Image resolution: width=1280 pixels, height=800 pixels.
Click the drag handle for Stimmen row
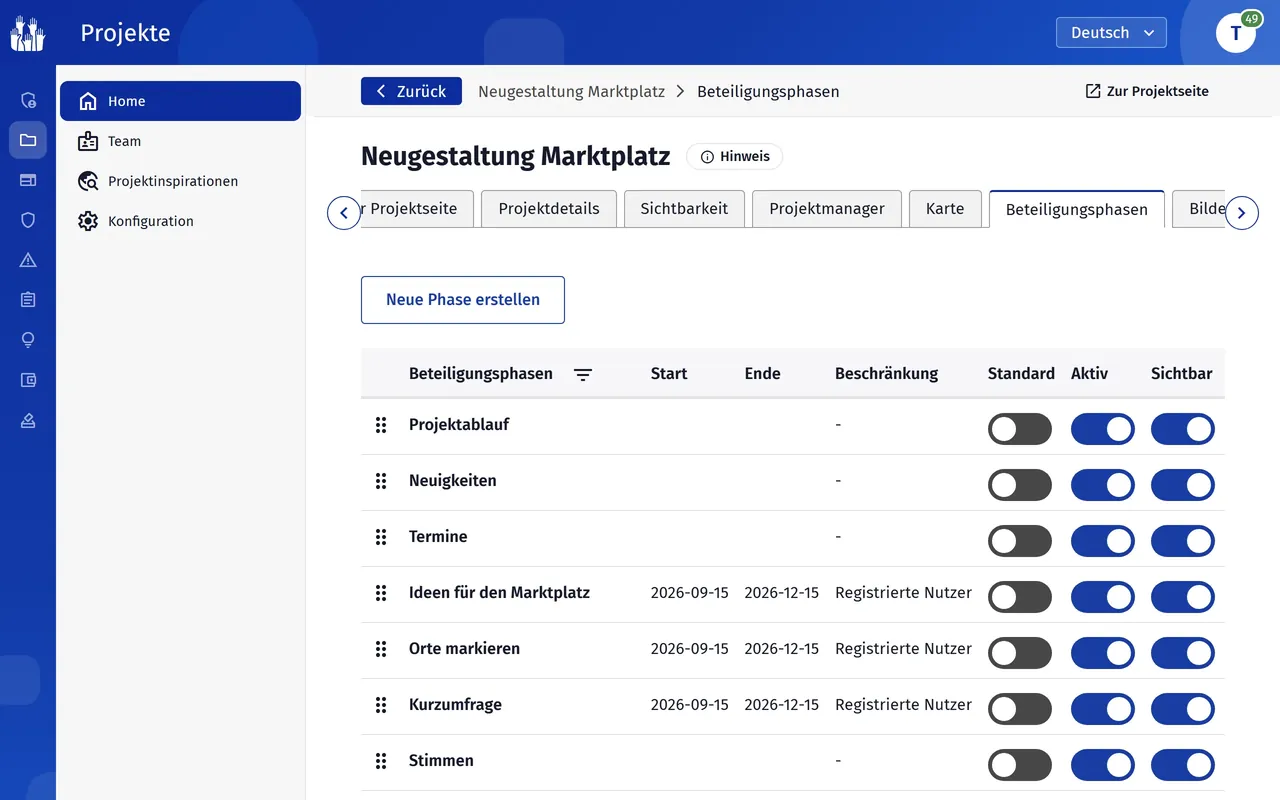[x=381, y=761]
